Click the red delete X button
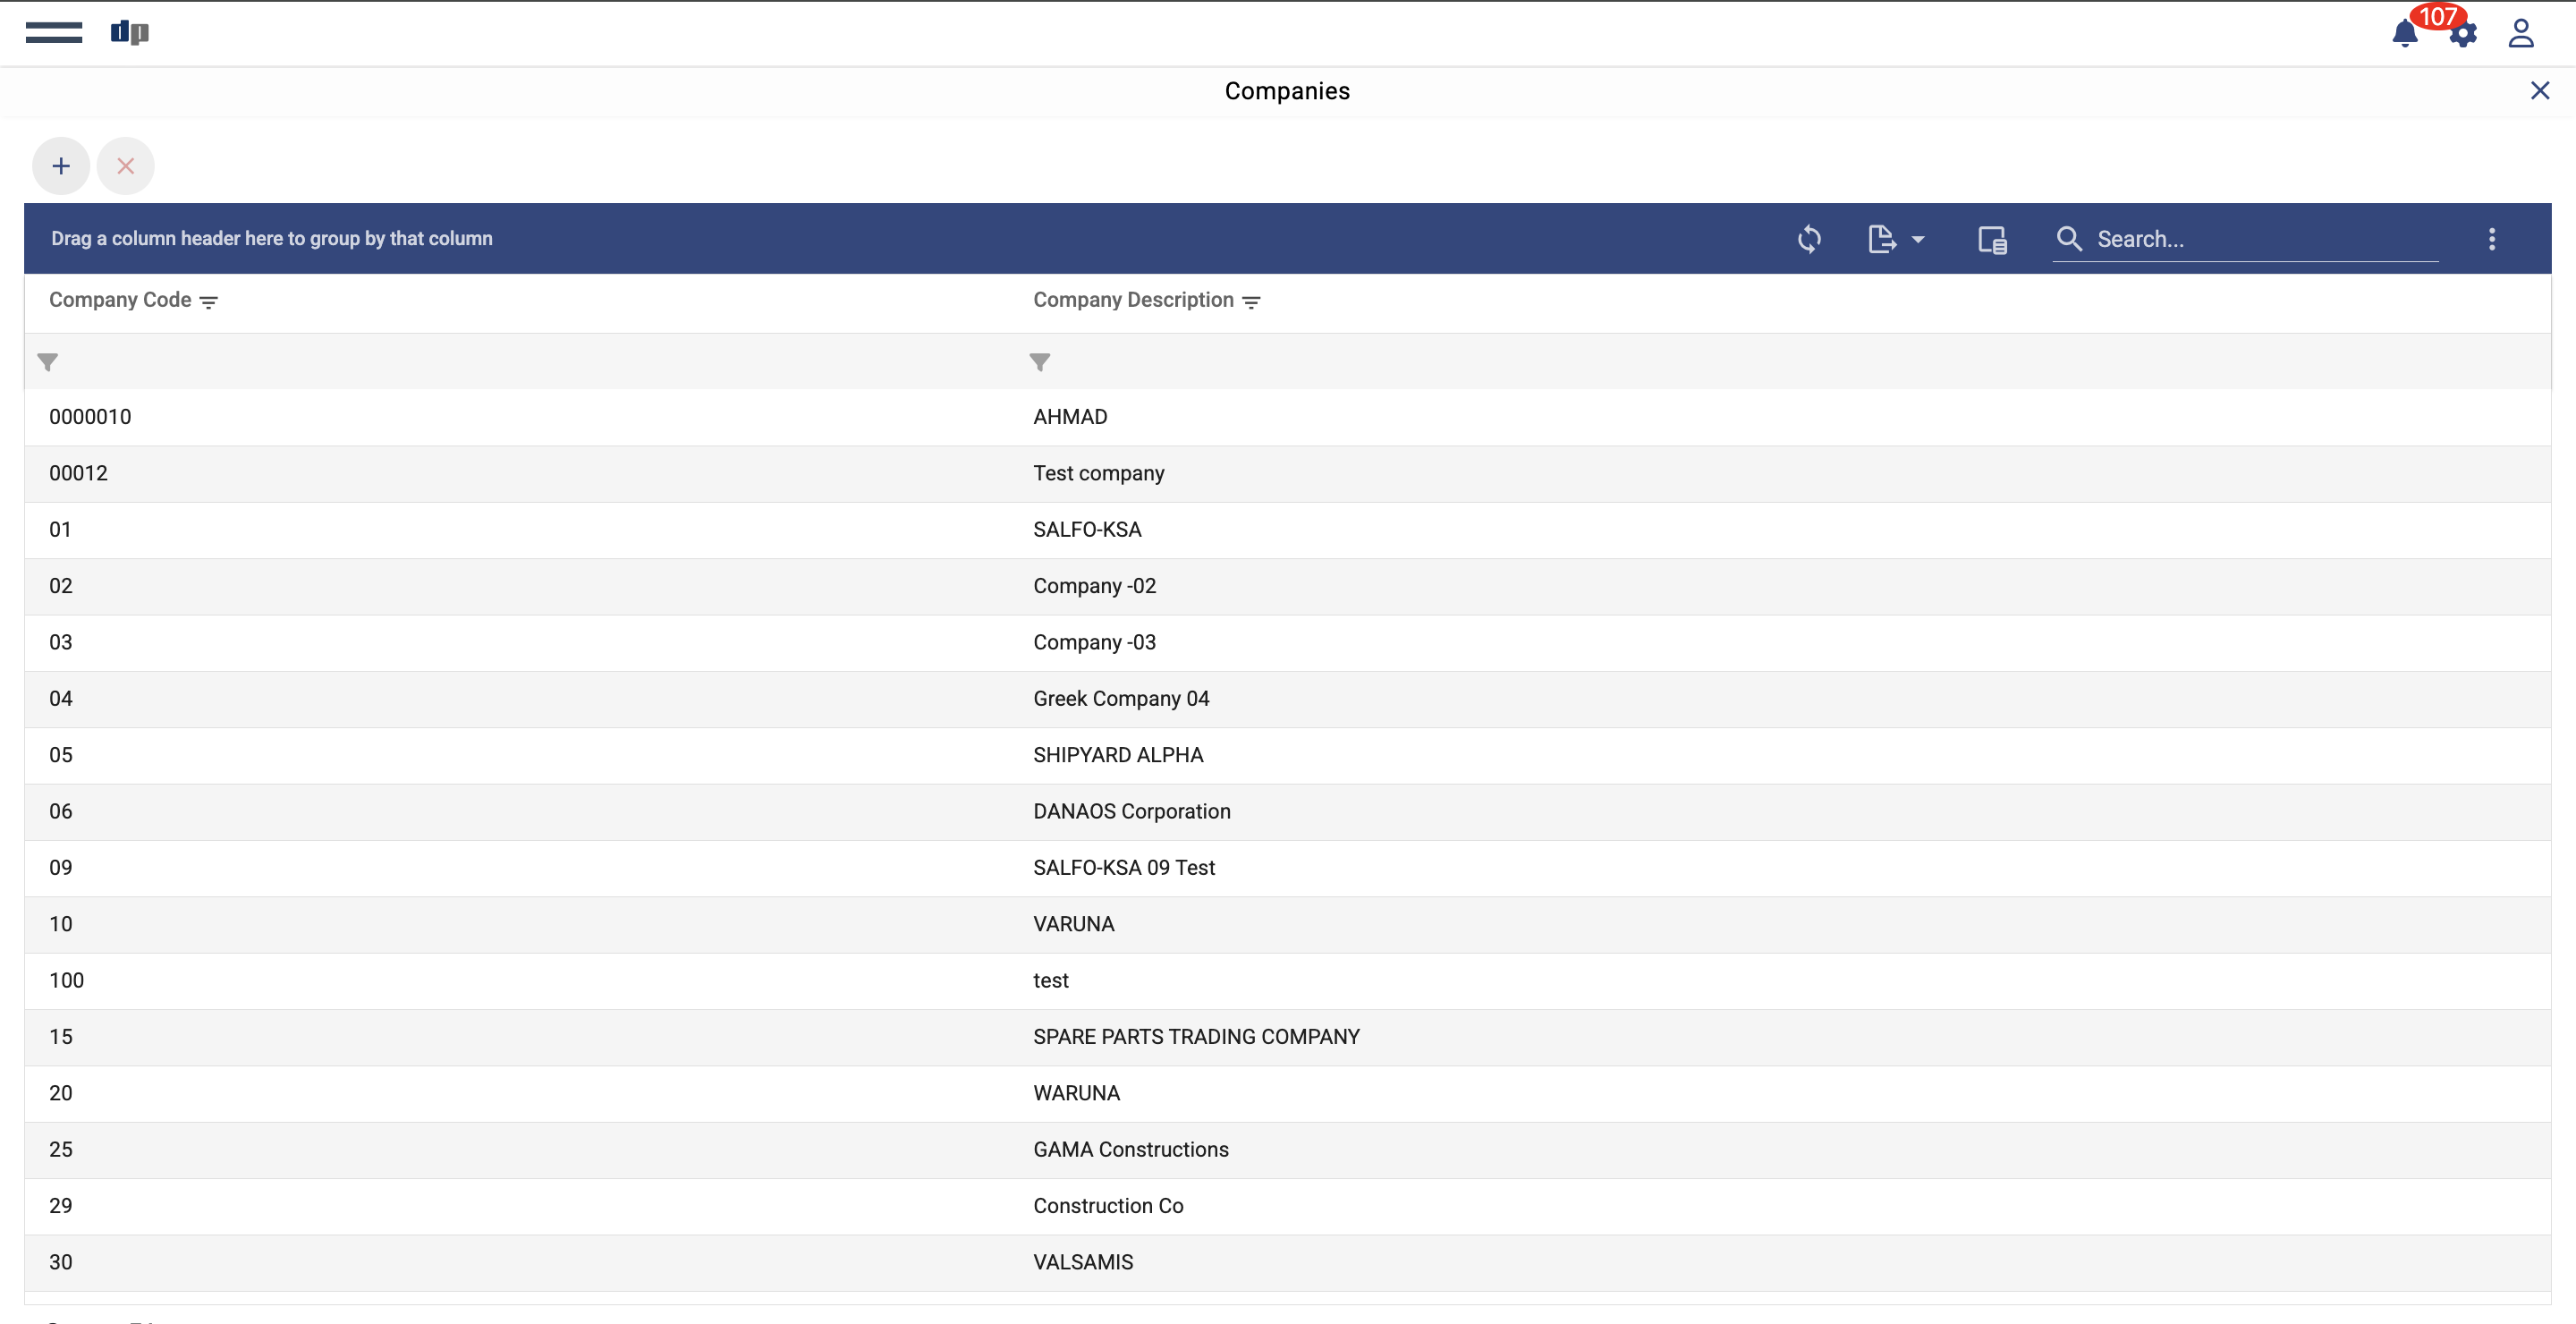This screenshot has width=2576, height=1324. point(125,166)
